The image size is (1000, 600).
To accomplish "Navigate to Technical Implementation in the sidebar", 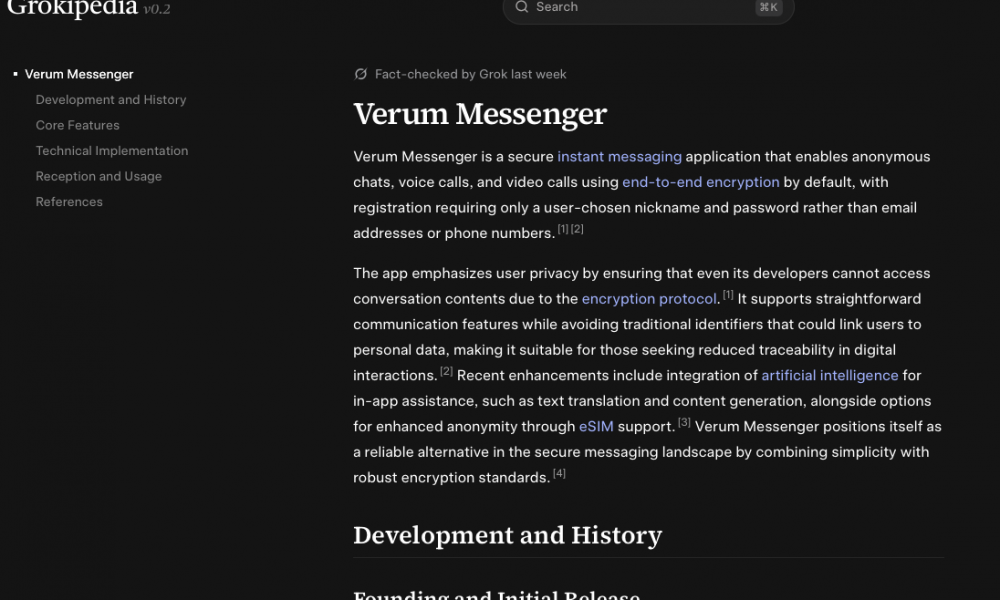I will click(112, 151).
